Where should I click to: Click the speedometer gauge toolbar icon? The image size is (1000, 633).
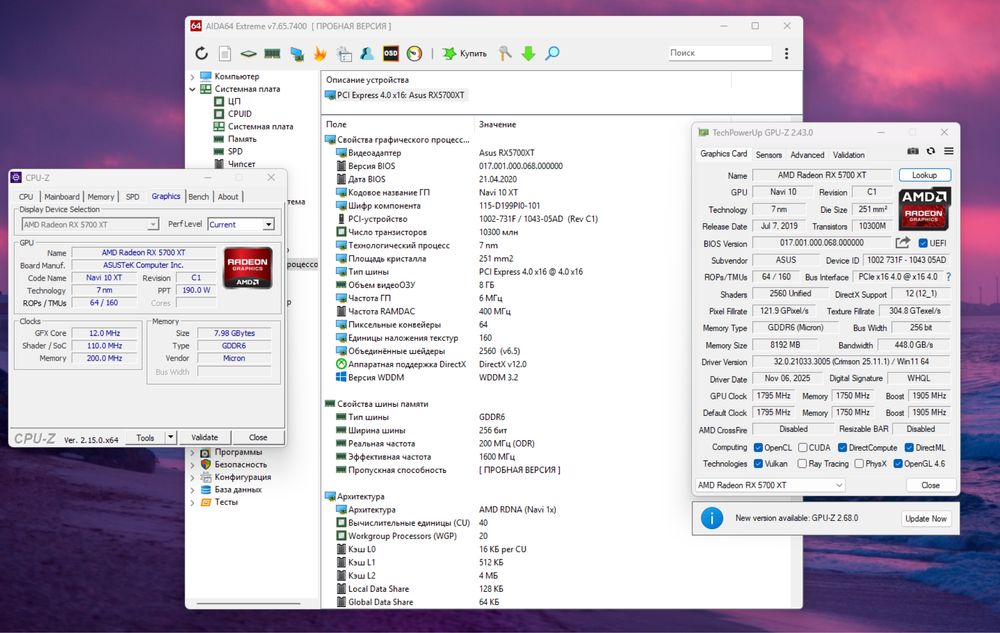coord(415,54)
